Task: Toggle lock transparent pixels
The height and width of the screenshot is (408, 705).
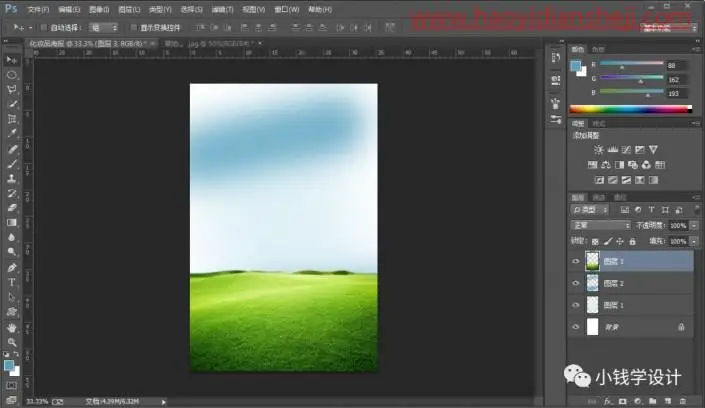Action: [x=595, y=242]
